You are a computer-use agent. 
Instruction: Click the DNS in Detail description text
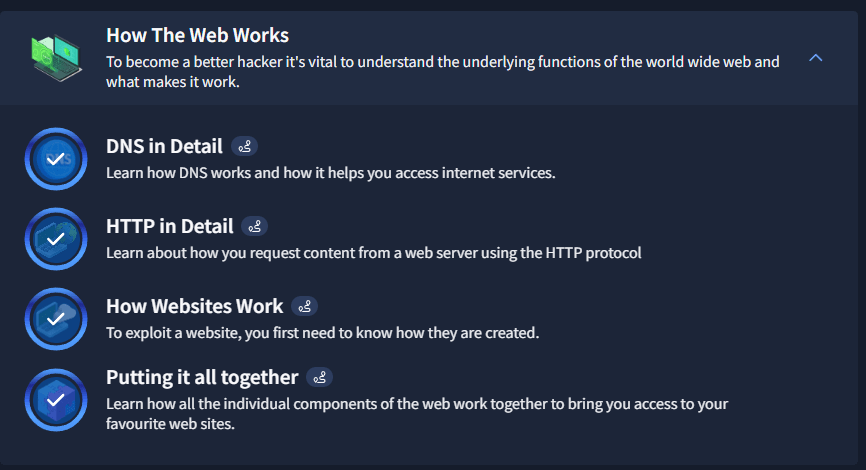pyautogui.click(x=330, y=172)
